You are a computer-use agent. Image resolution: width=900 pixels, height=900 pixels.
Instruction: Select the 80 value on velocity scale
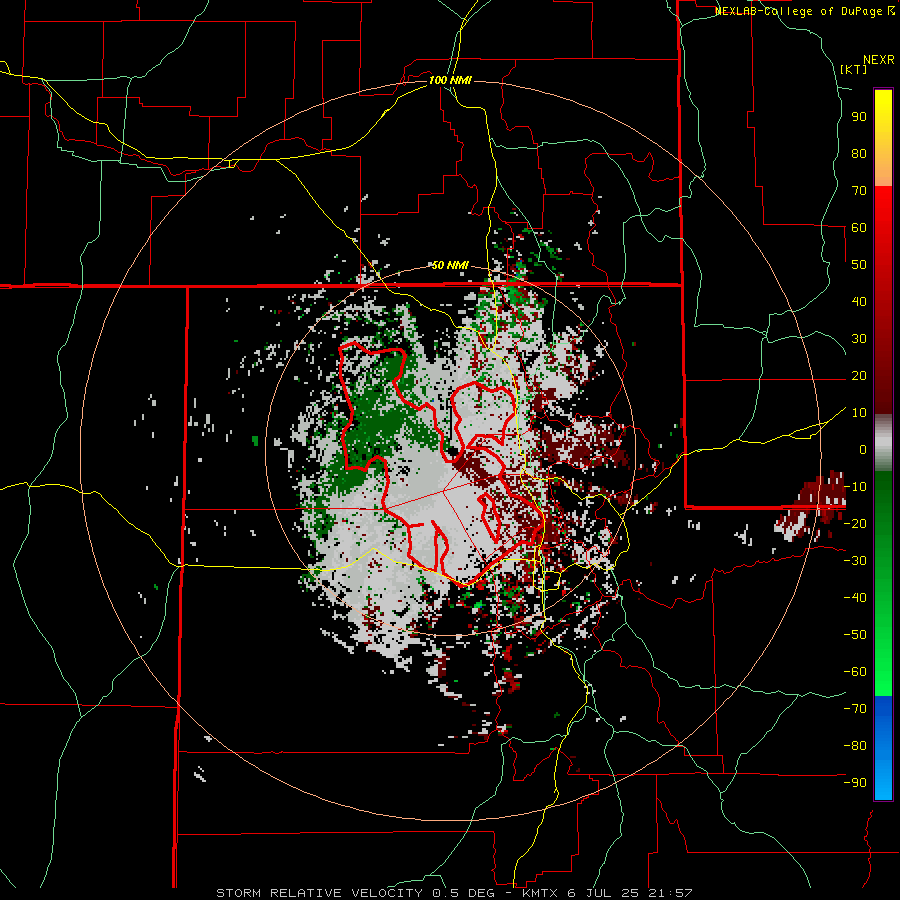click(859, 153)
